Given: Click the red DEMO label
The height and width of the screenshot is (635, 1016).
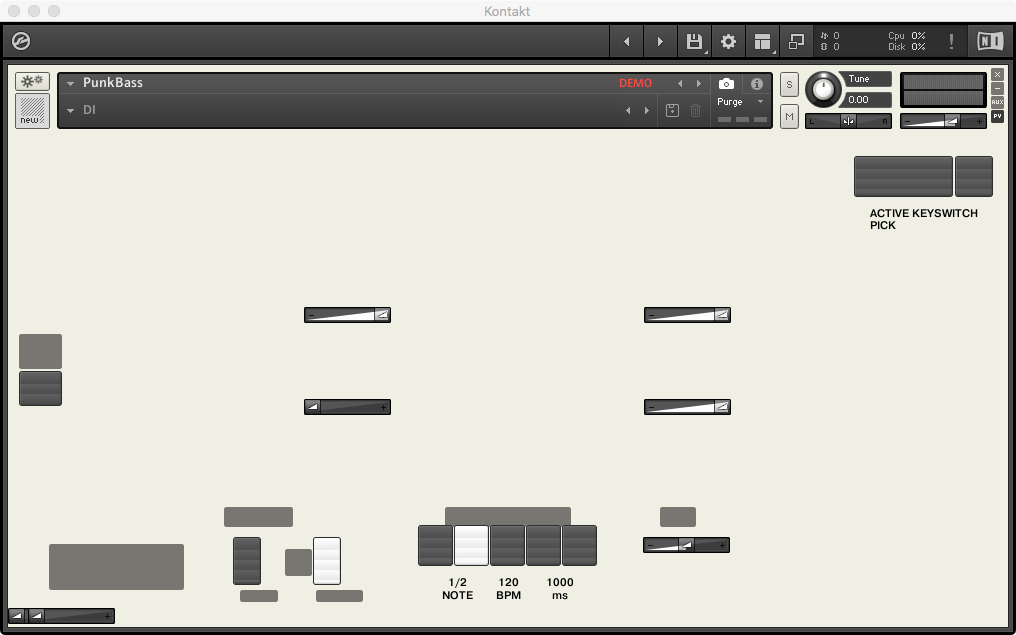Looking at the screenshot, I should click(x=636, y=84).
